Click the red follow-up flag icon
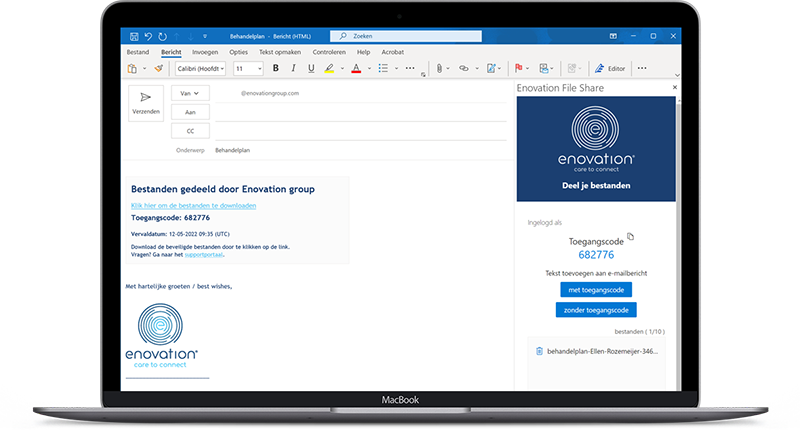800x431 pixels. [518, 69]
